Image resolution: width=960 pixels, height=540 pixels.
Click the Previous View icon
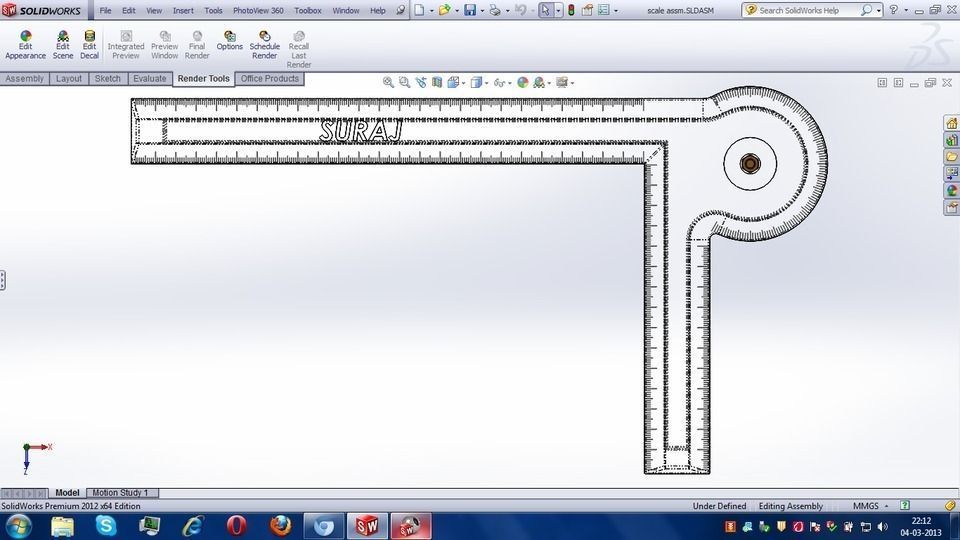pos(421,82)
